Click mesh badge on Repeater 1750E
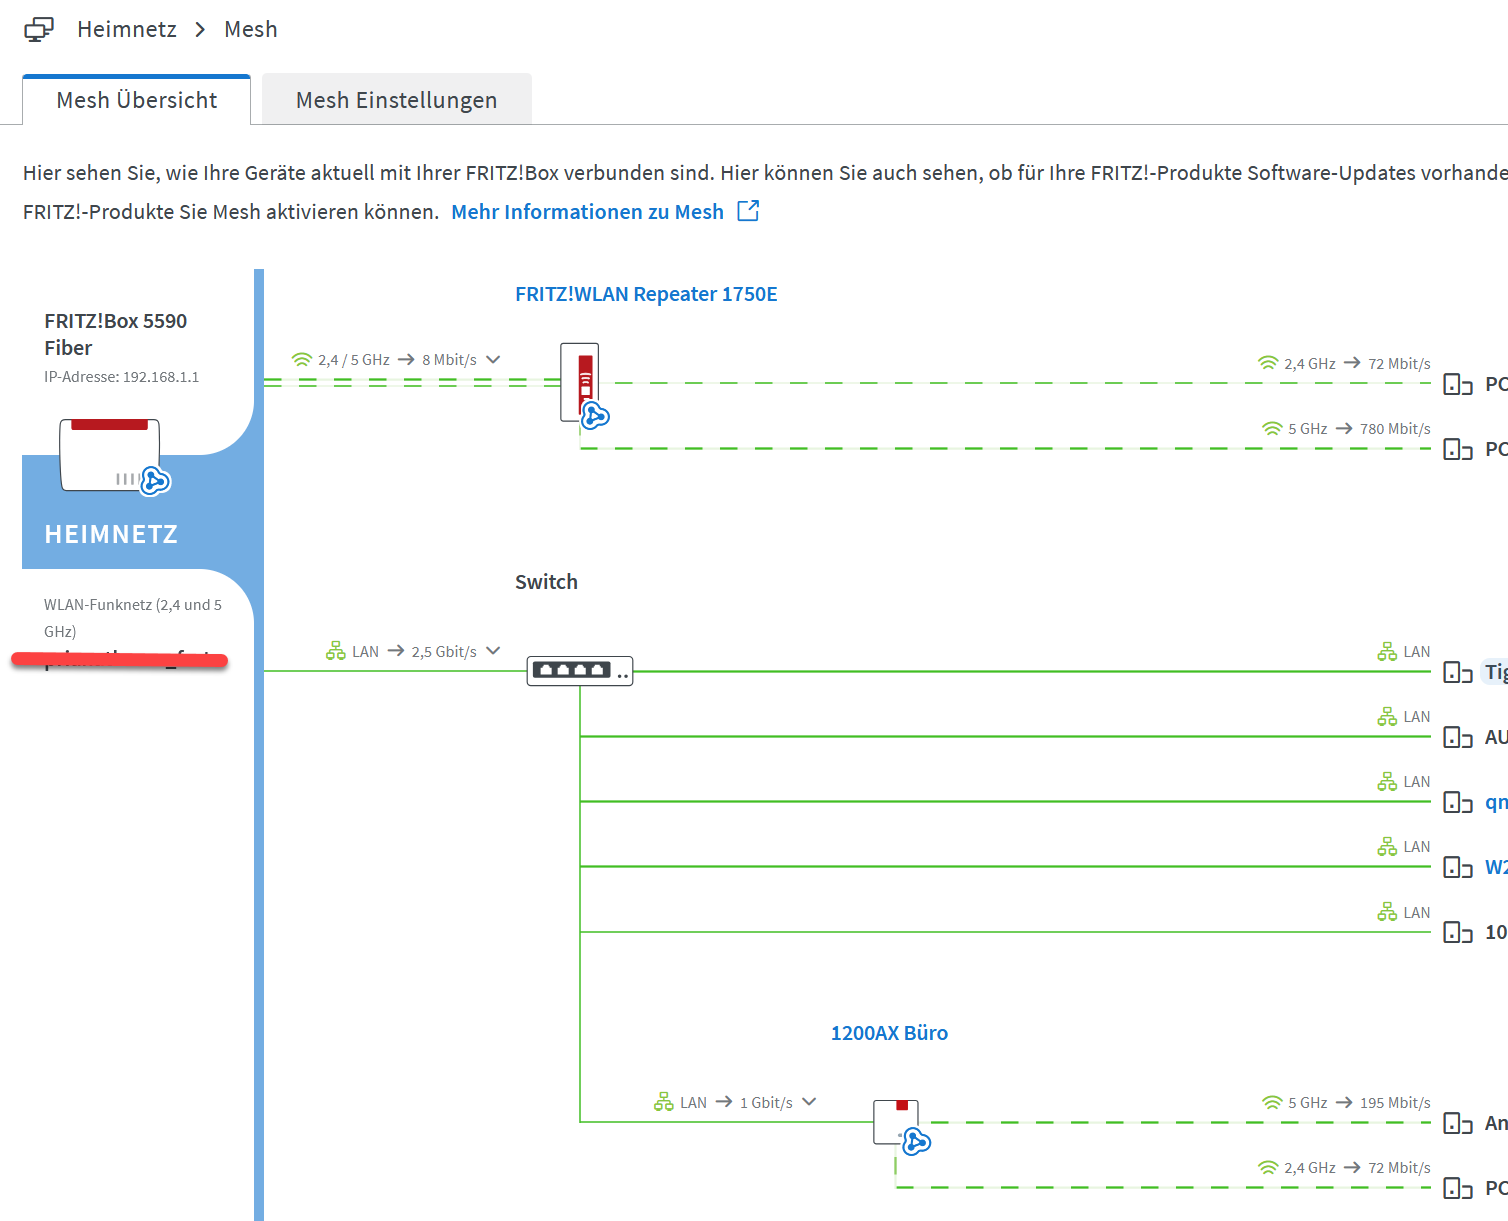 (595, 416)
